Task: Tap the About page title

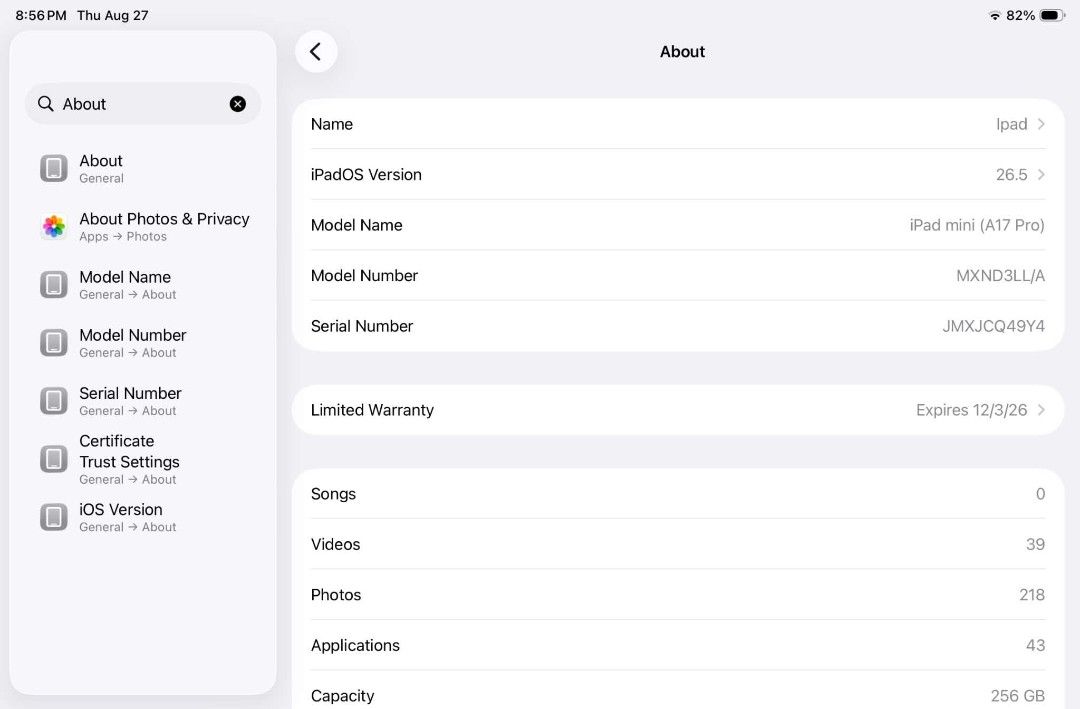Action: (x=683, y=52)
